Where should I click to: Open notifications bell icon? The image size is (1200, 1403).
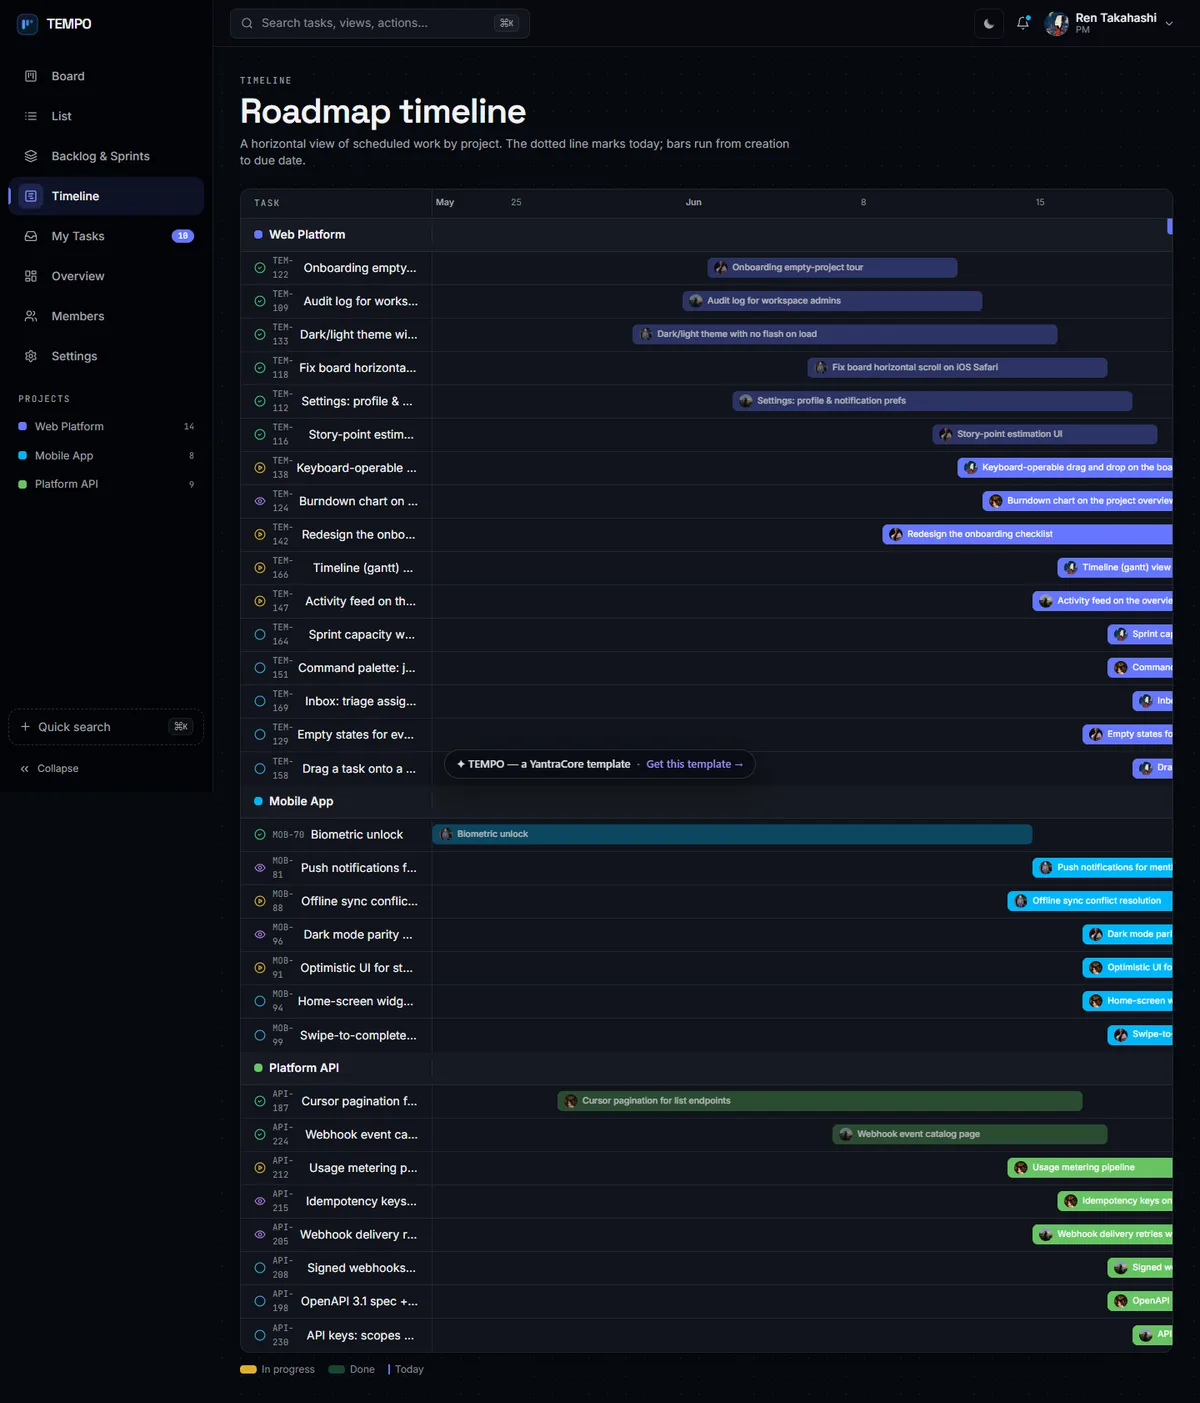[x=1023, y=23]
